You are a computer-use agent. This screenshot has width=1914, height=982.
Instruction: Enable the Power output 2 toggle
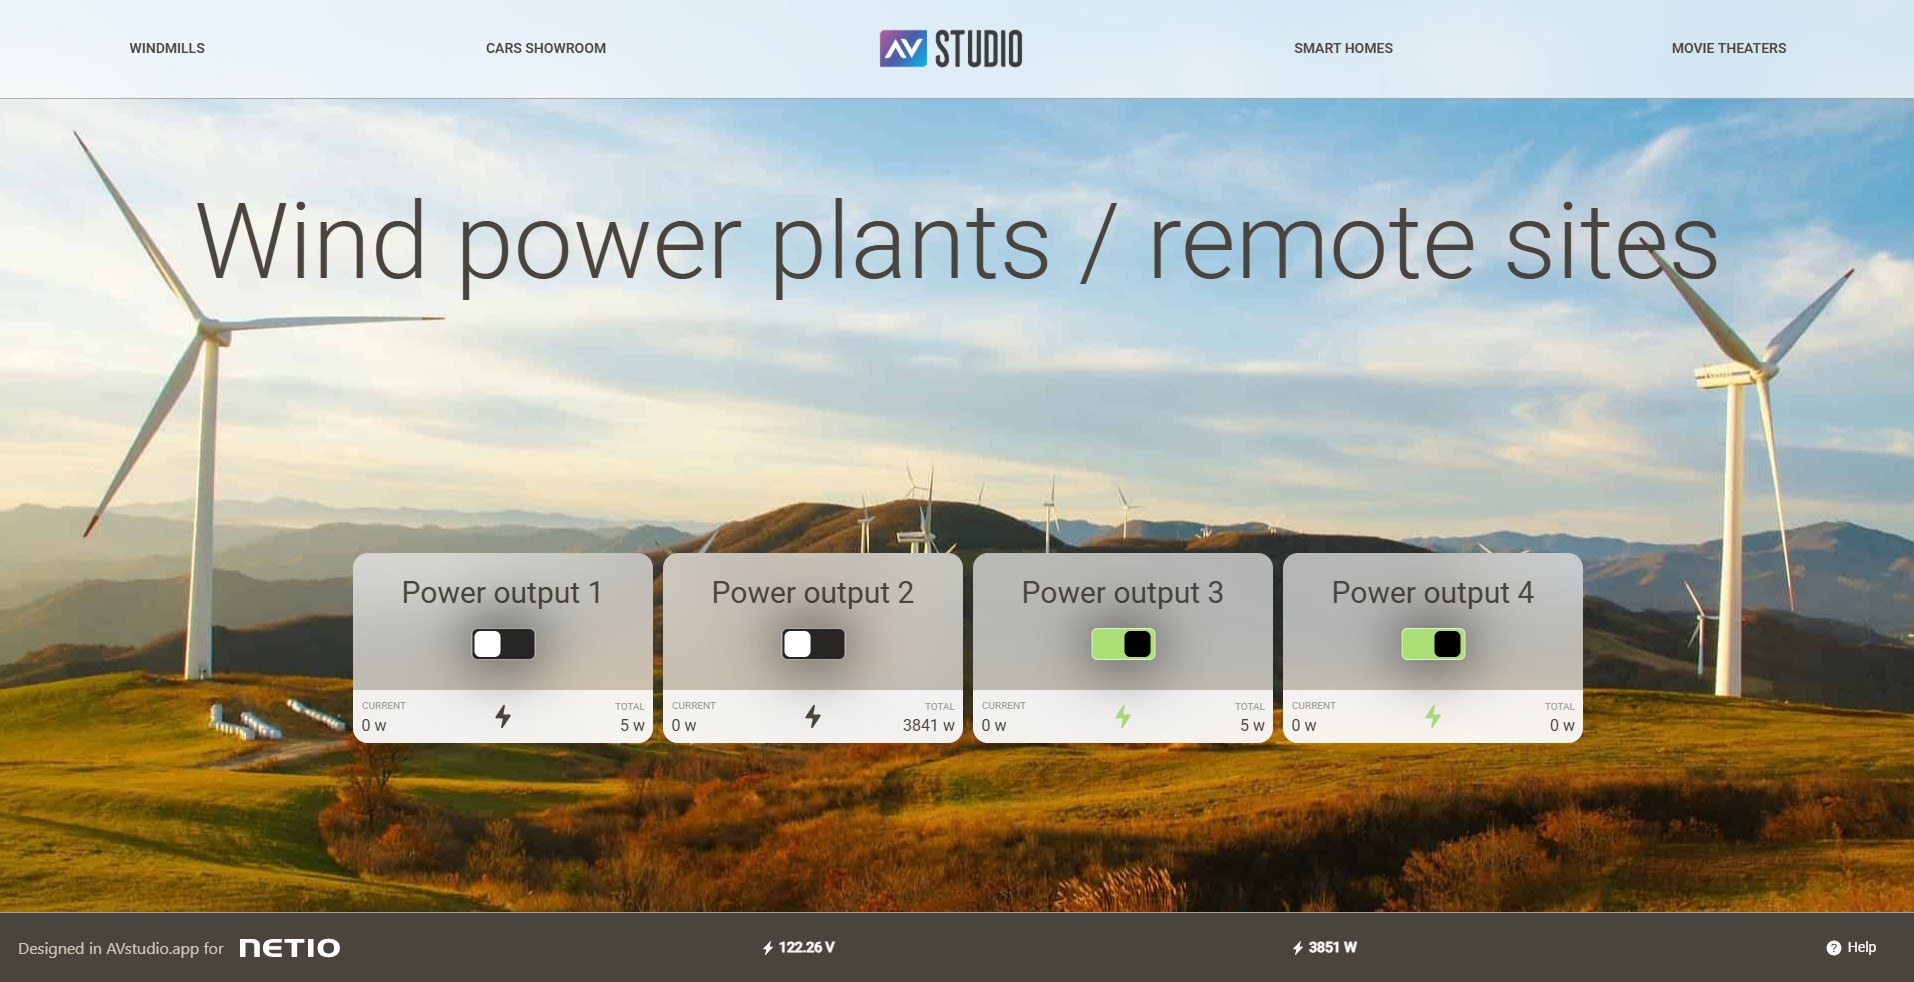coord(813,644)
